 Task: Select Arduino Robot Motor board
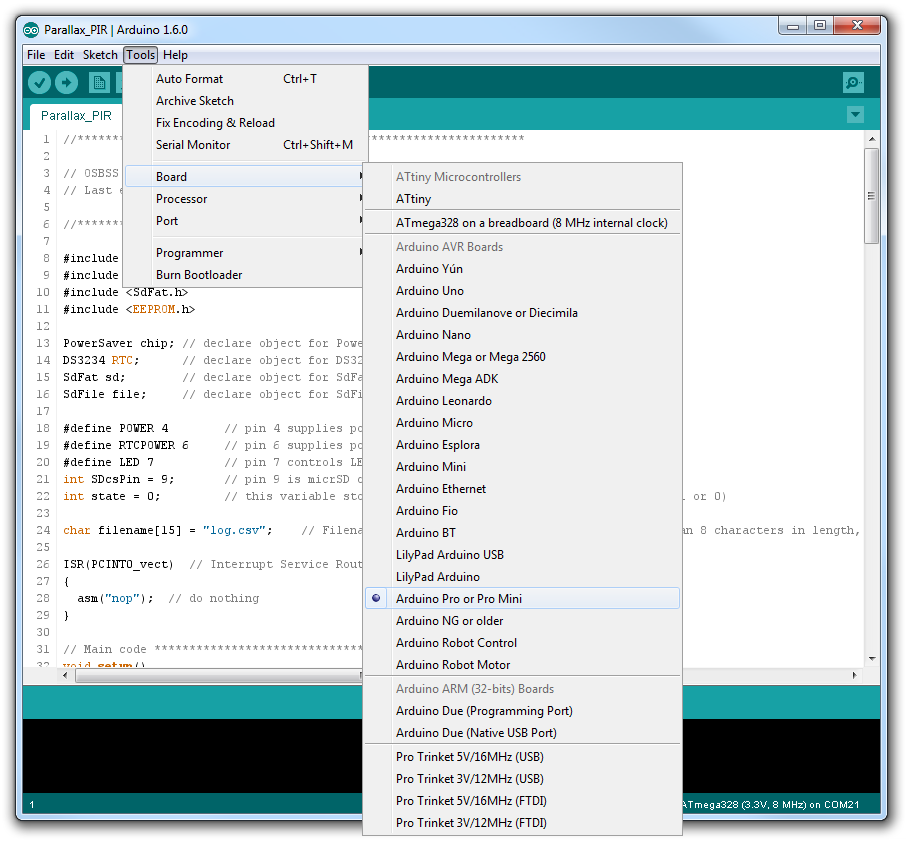(522, 665)
